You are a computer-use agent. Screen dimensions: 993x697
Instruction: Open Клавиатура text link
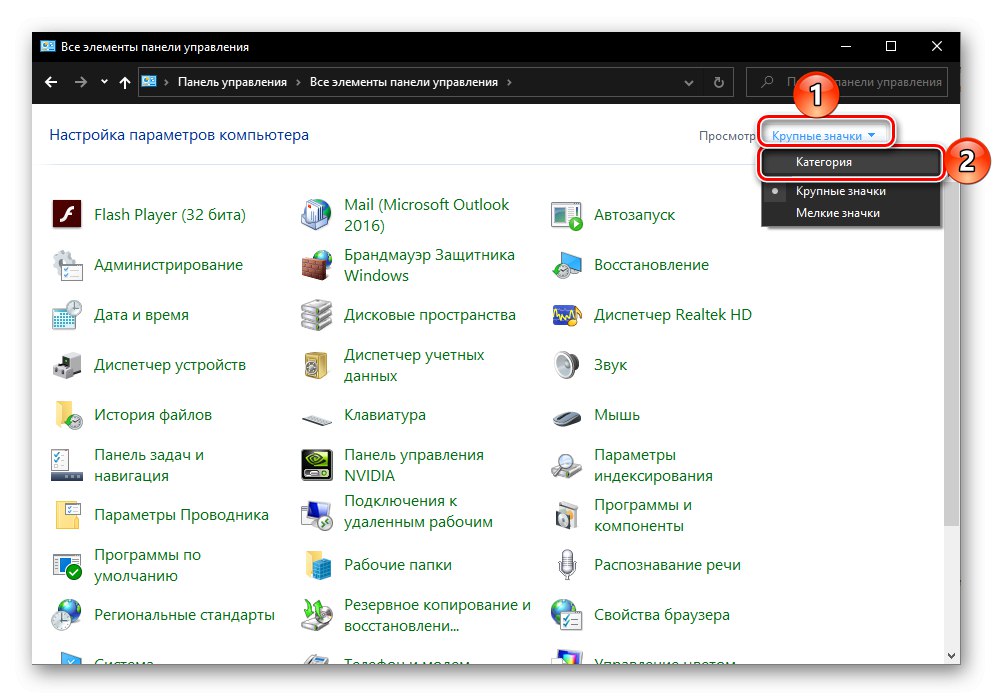tap(385, 415)
